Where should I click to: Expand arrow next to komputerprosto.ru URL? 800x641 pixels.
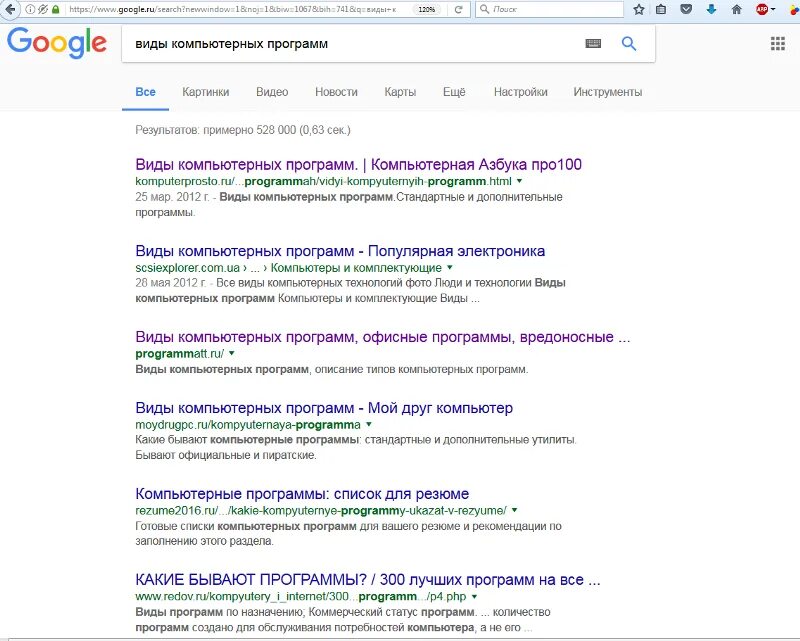pyautogui.click(x=519, y=181)
